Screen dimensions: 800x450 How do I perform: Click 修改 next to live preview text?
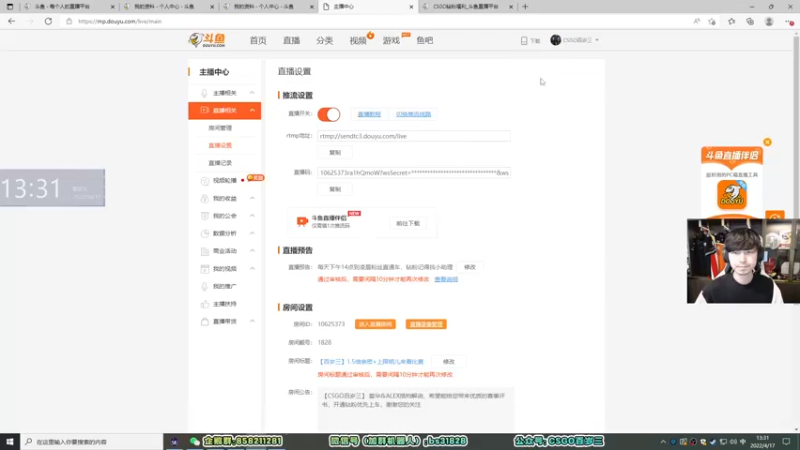click(470, 267)
